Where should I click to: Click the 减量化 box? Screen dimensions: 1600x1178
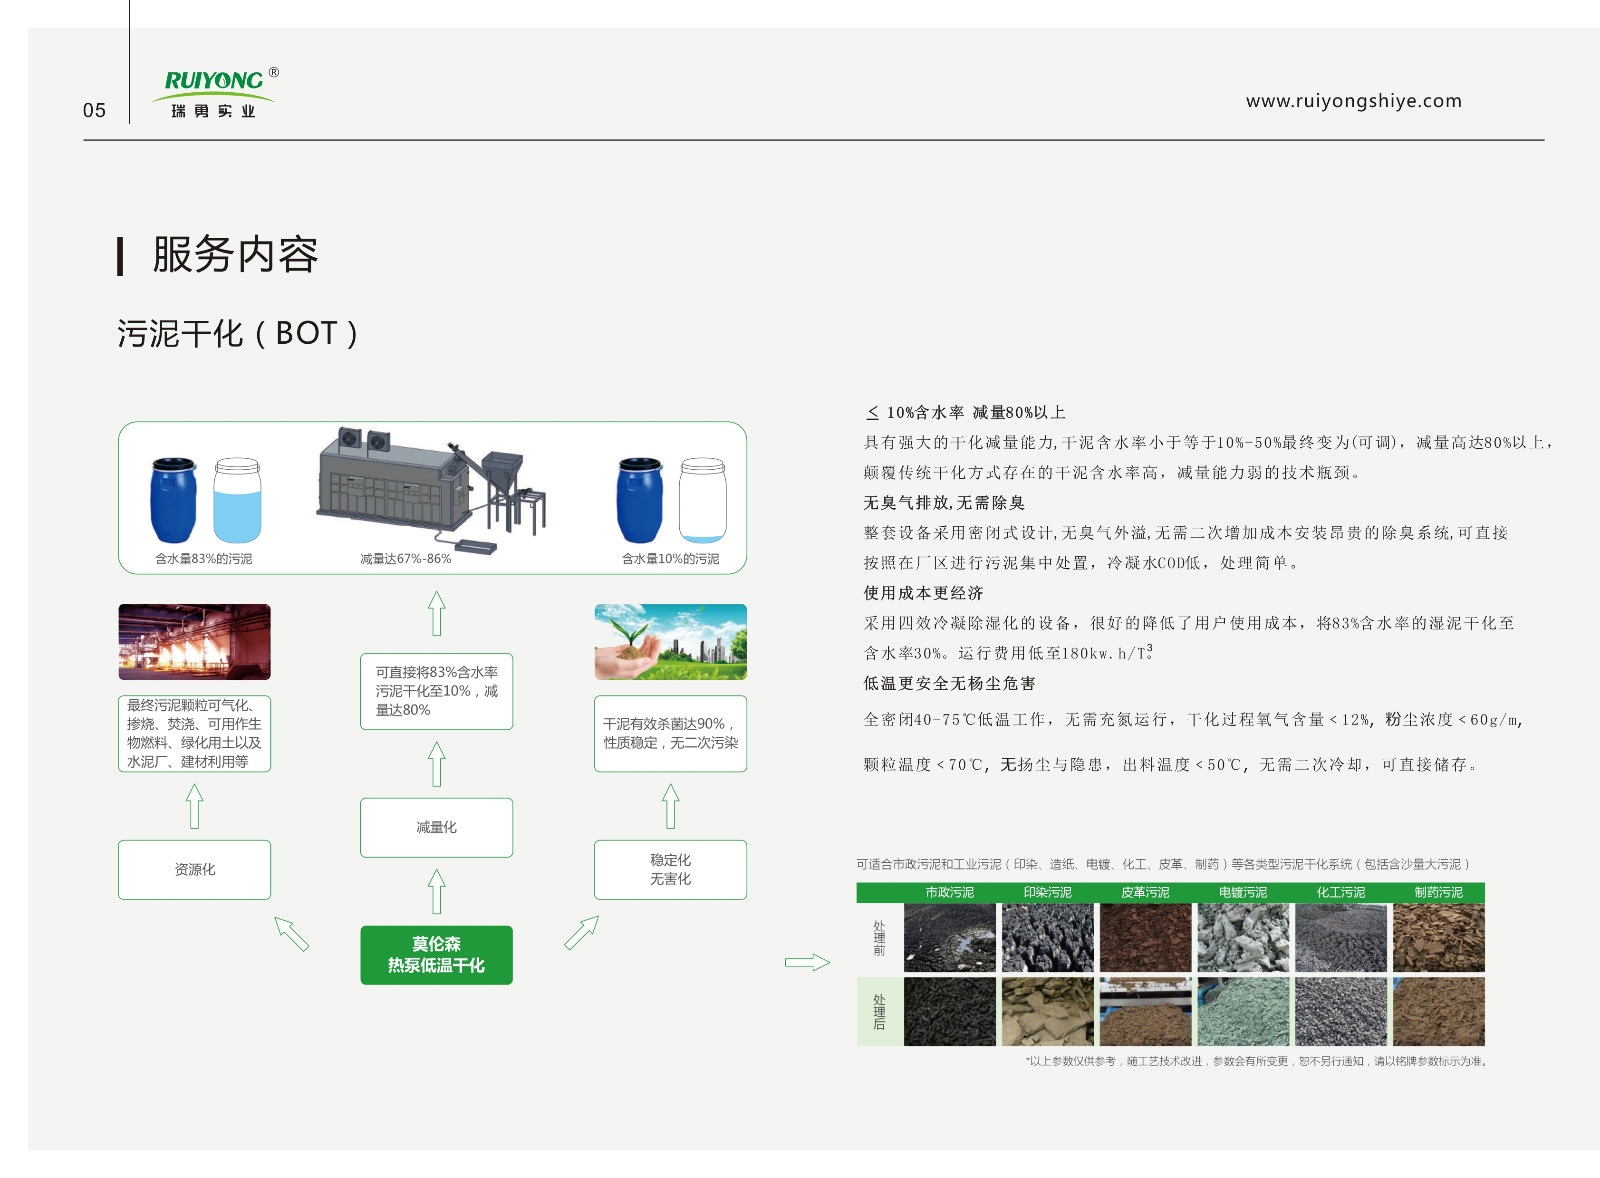click(x=436, y=828)
